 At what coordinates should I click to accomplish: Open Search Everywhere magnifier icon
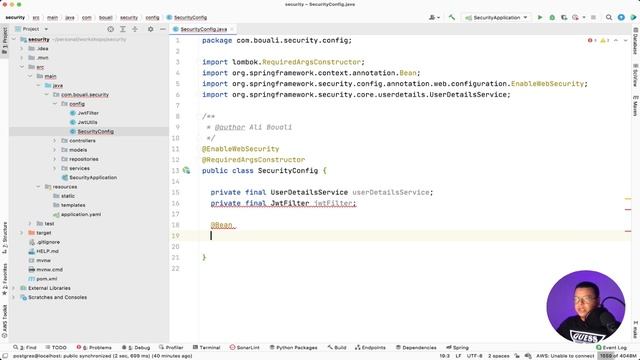coord(609,18)
